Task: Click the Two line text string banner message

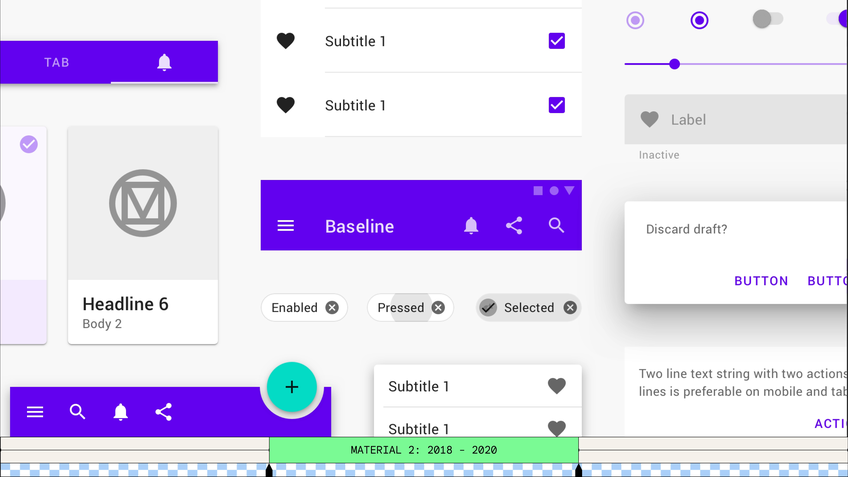Action: tap(743, 382)
